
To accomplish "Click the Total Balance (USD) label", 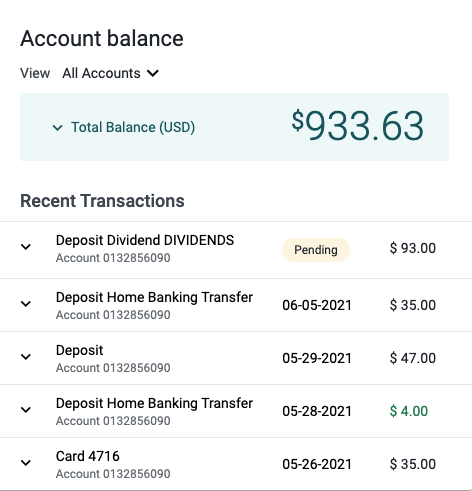I will click(x=133, y=127).
